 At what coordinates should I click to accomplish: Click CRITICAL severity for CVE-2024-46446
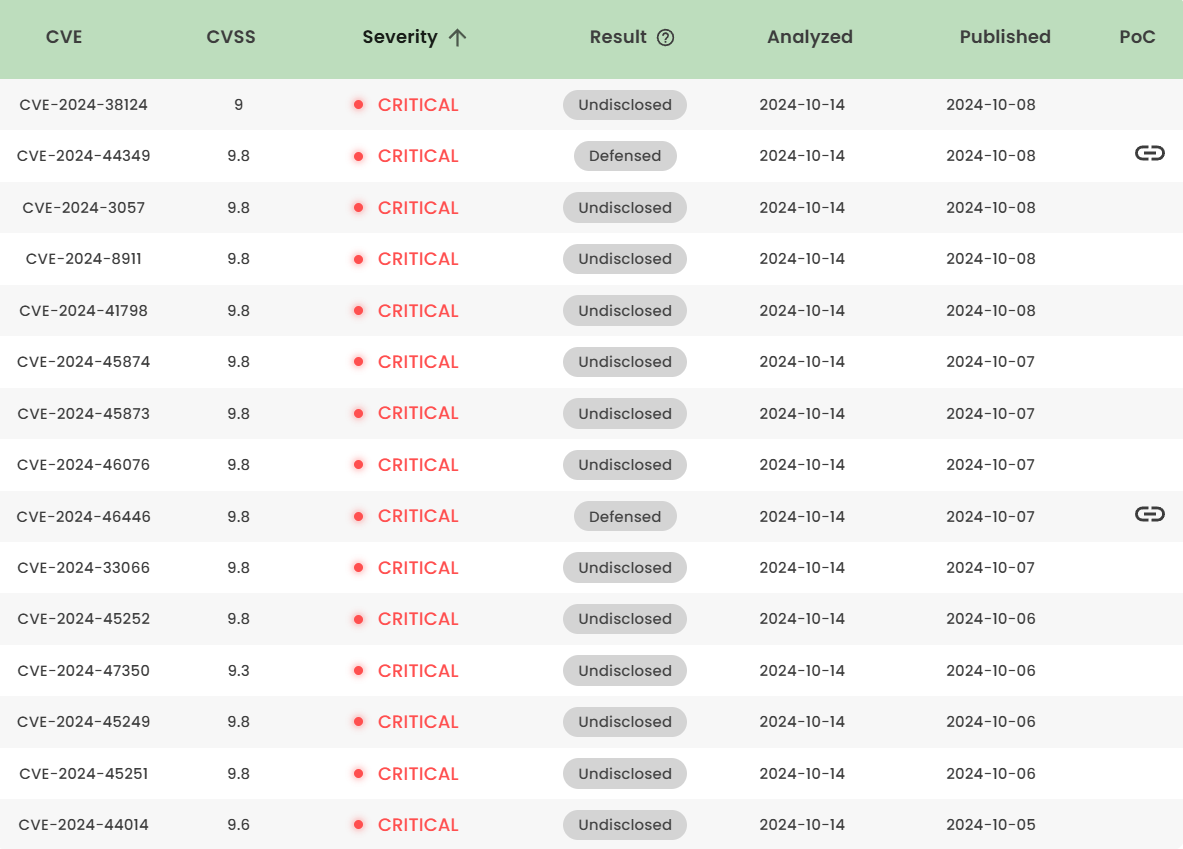point(418,516)
